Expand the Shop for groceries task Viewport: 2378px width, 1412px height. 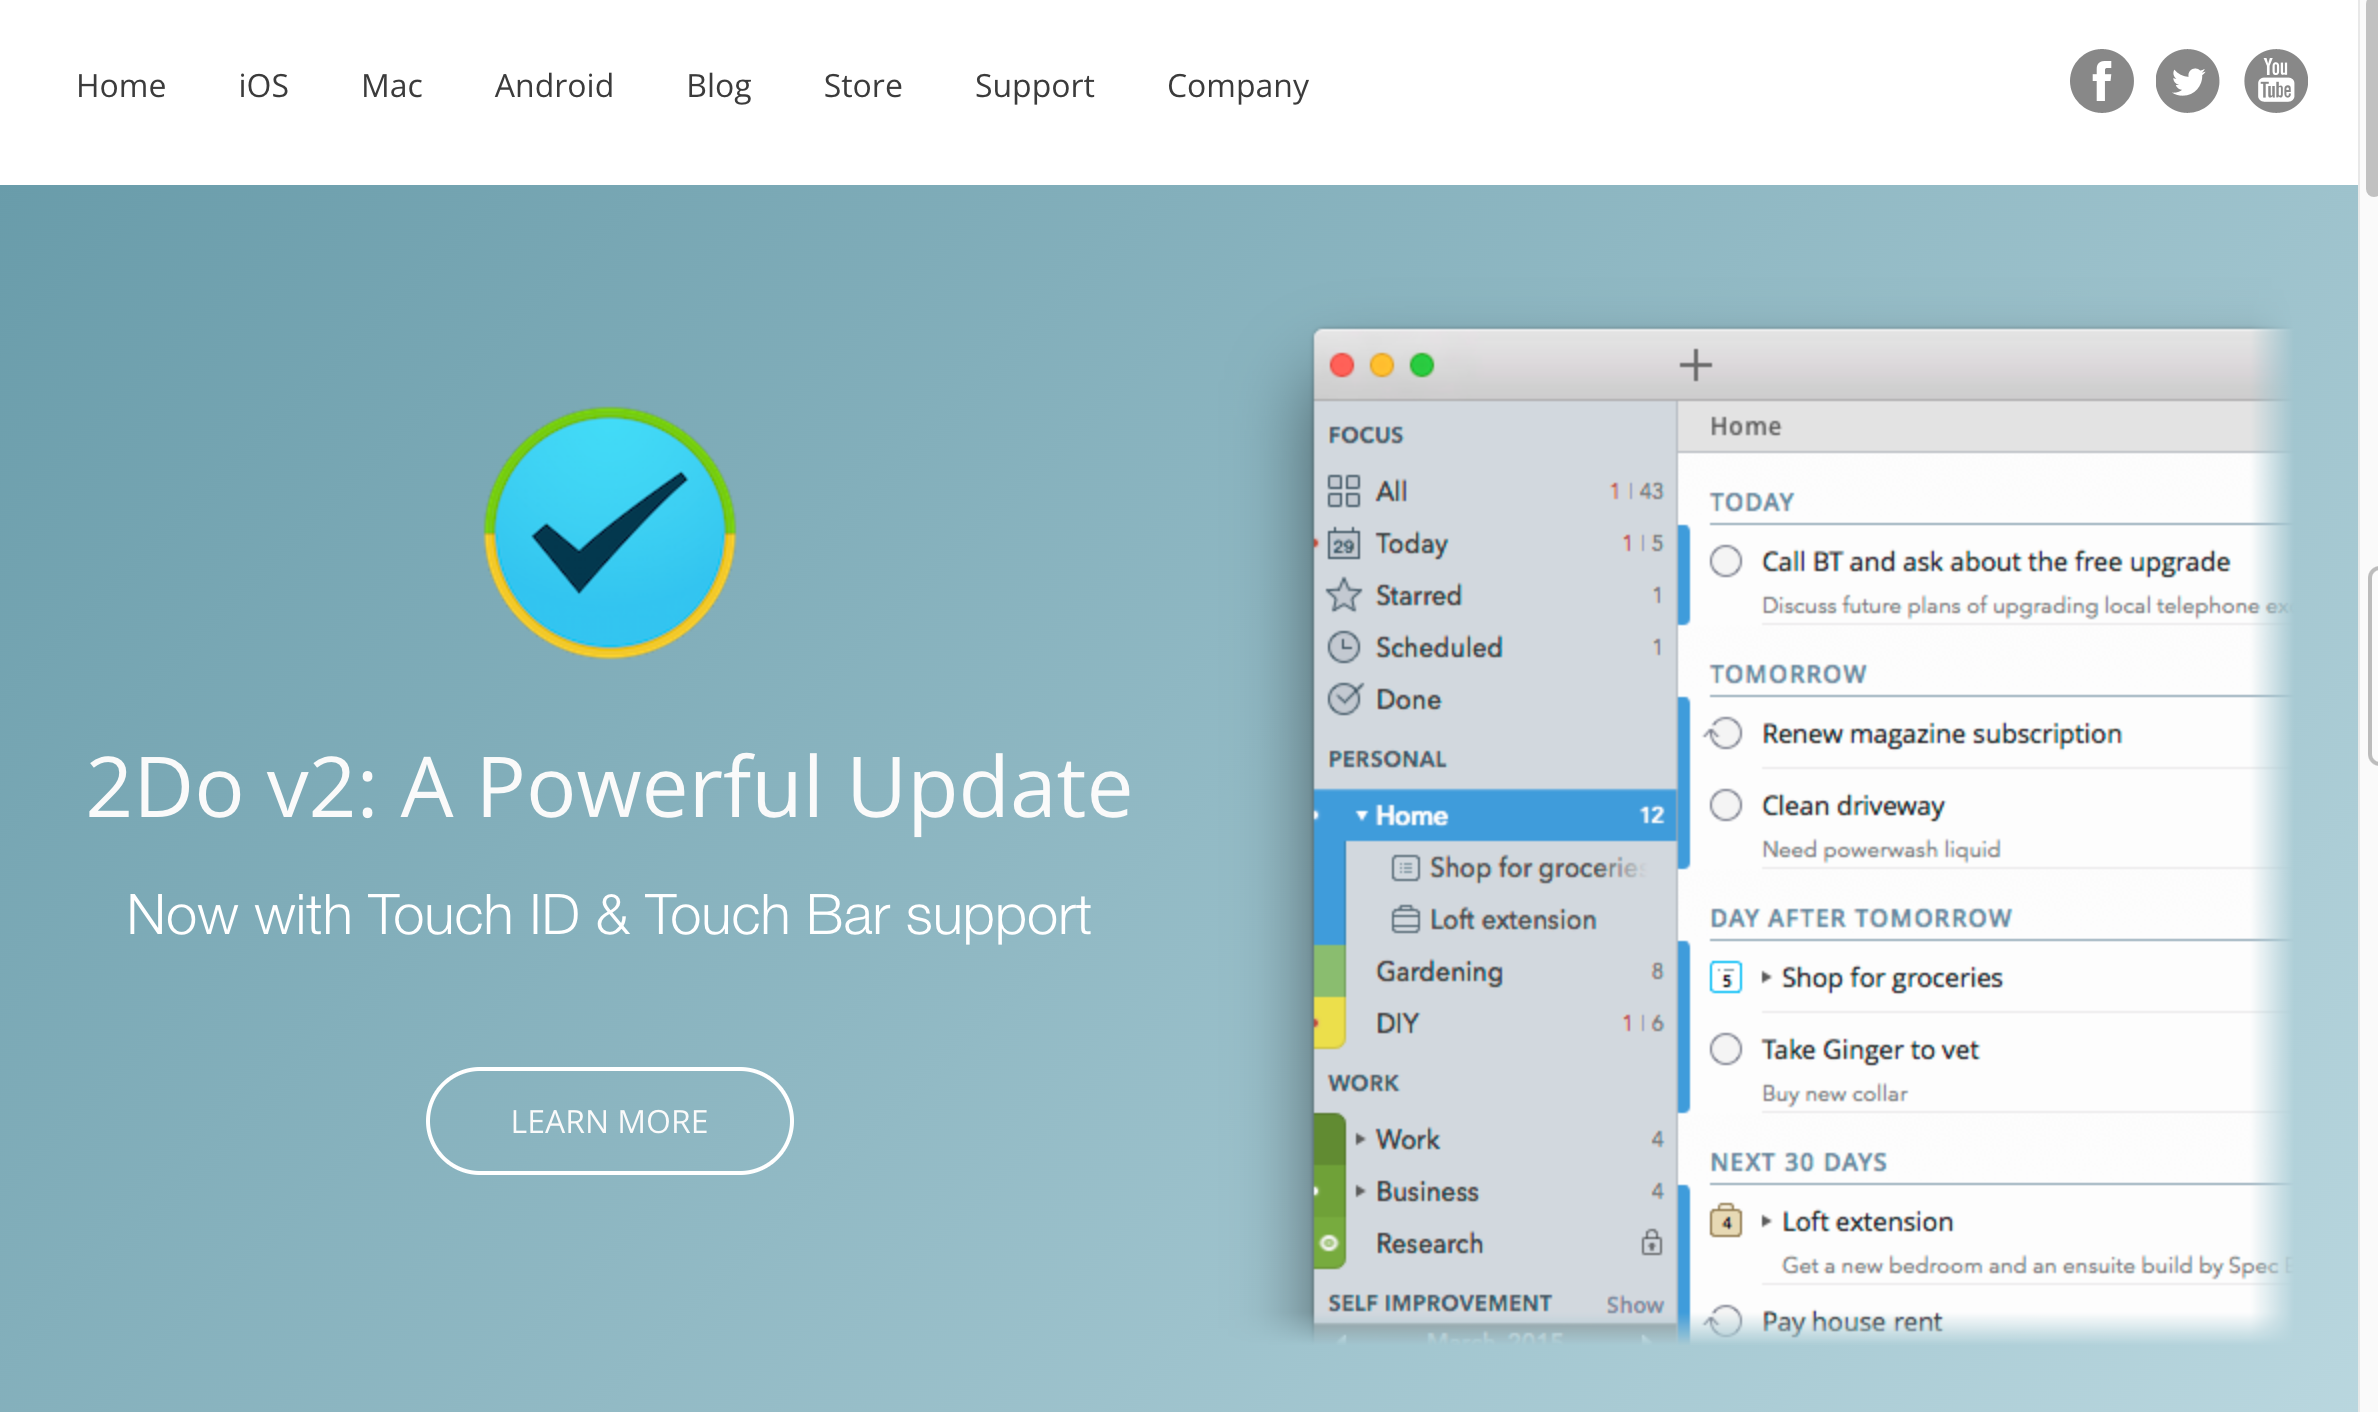tap(1766, 977)
